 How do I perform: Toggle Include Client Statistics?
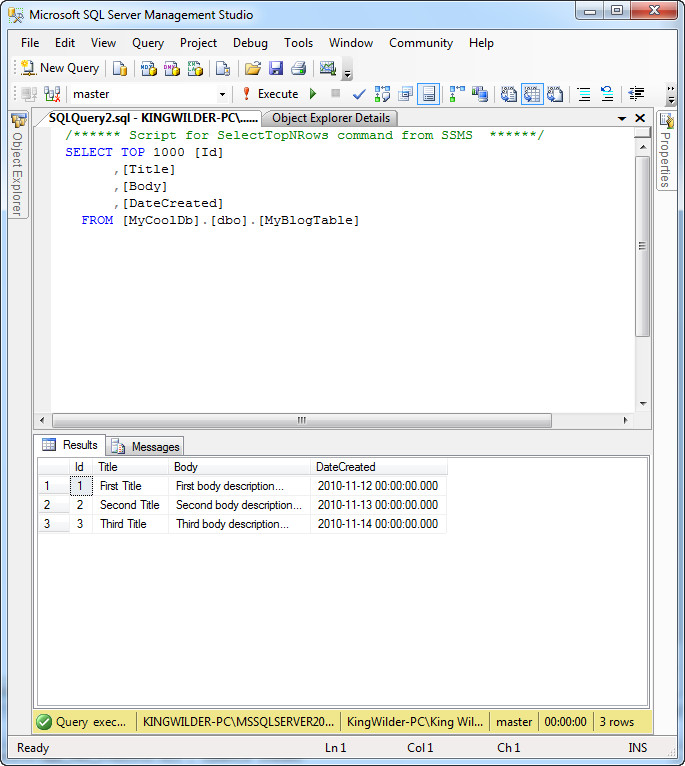pos(480,94)
